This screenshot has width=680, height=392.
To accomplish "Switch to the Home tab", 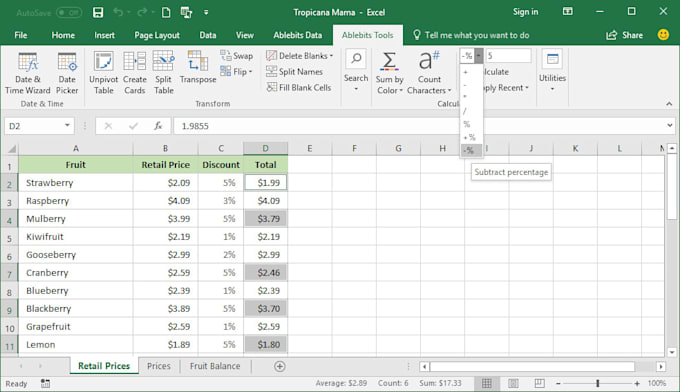I will tap(63, 35).
